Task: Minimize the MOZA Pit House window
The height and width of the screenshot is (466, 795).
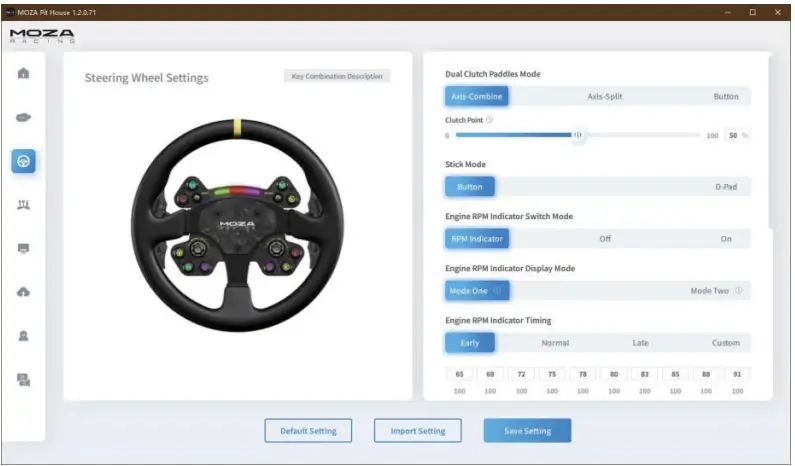Action: [728, 12]
